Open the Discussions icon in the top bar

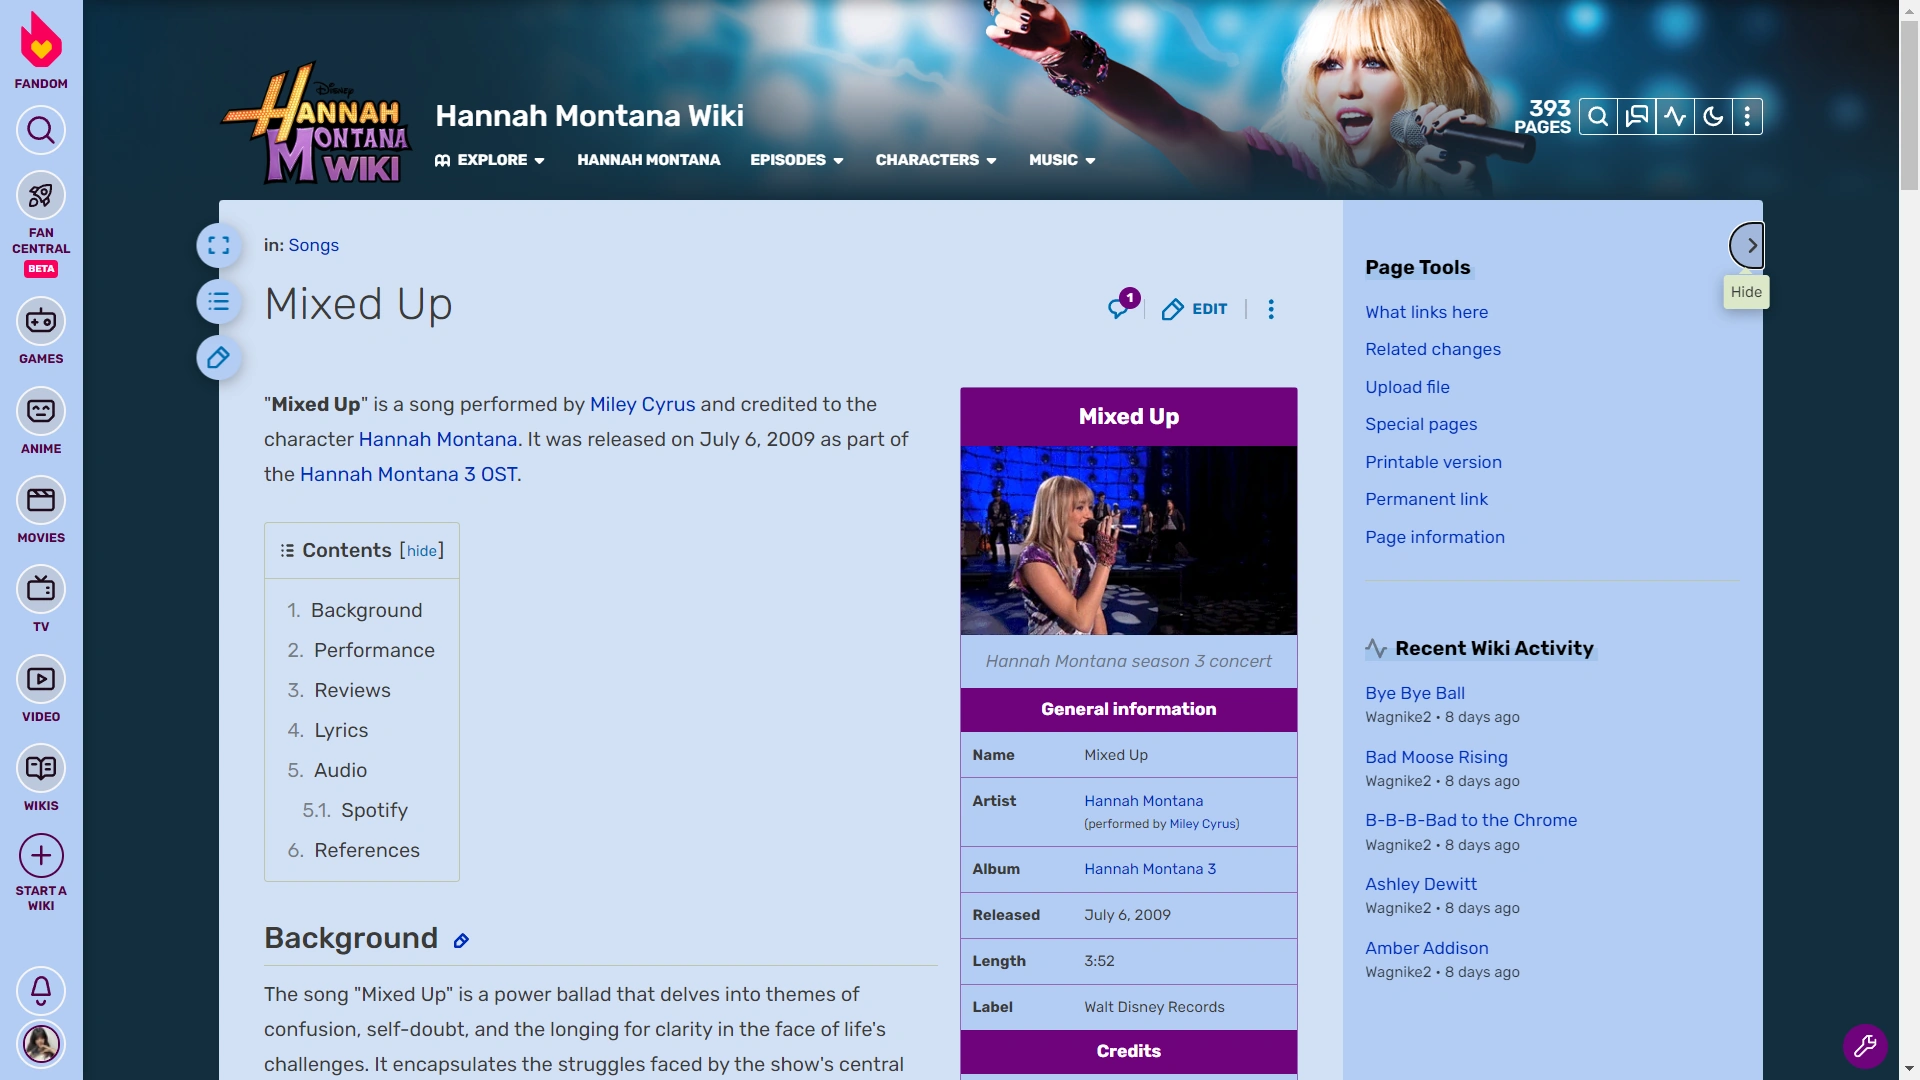(1636, 116)
